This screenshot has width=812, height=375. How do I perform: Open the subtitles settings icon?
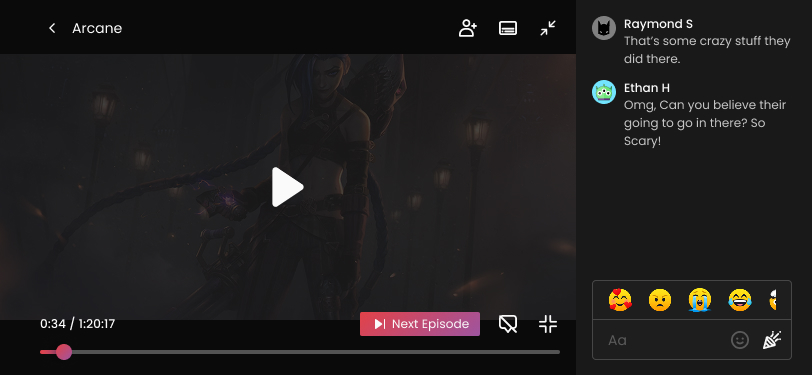[508, 28]
